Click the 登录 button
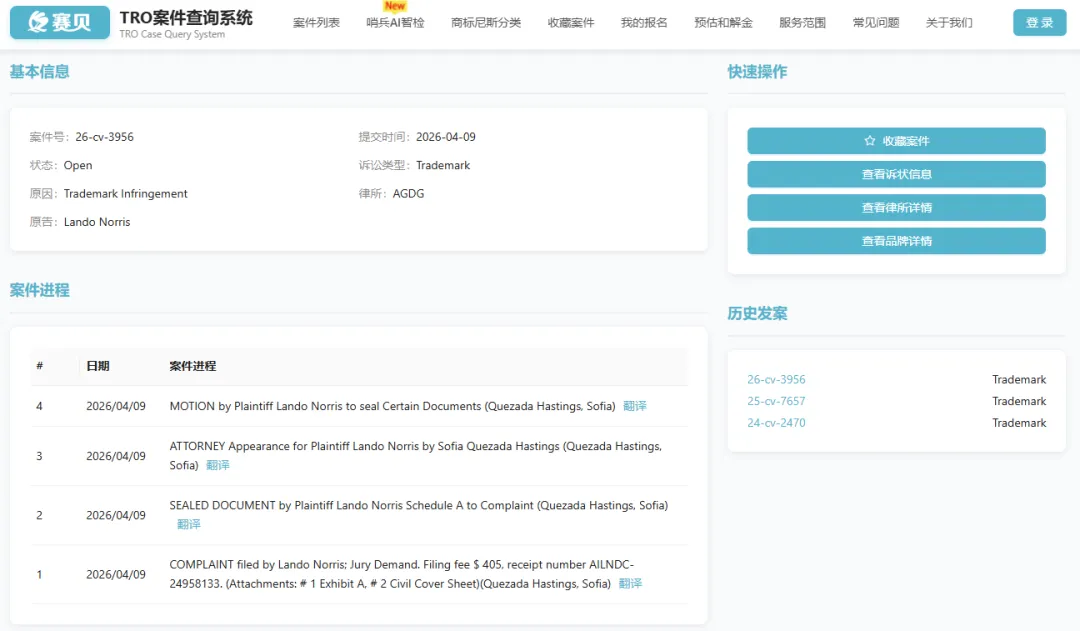 pyautogui.click(x=1039, y=23)
